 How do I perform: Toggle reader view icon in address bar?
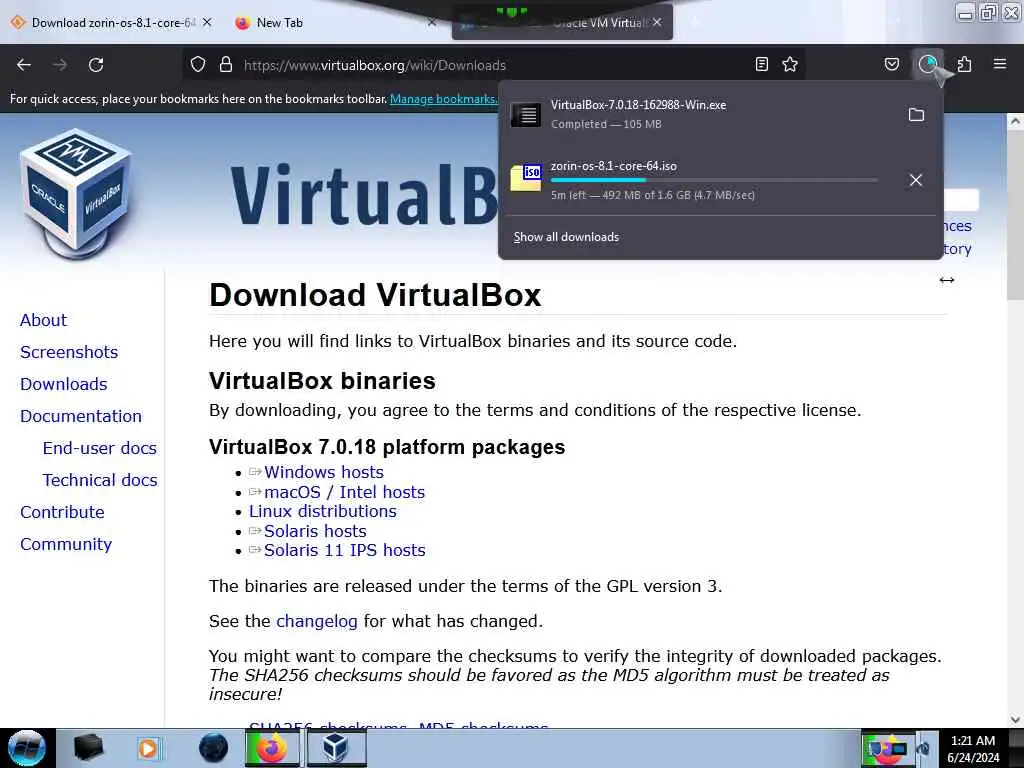[761, 65]
